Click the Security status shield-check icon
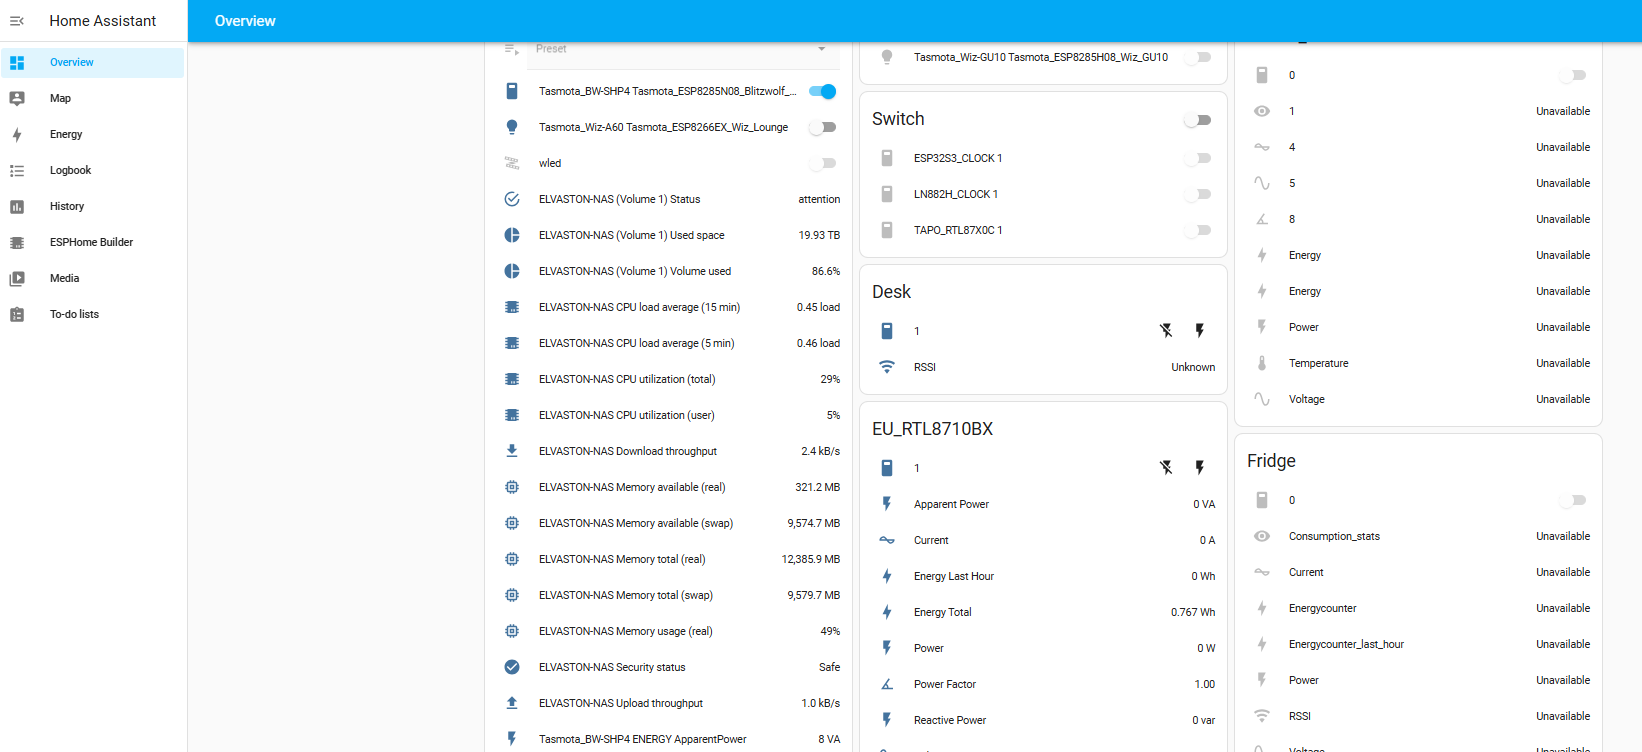Screen dimensions: 1642x752 click(x=512, y=667)
